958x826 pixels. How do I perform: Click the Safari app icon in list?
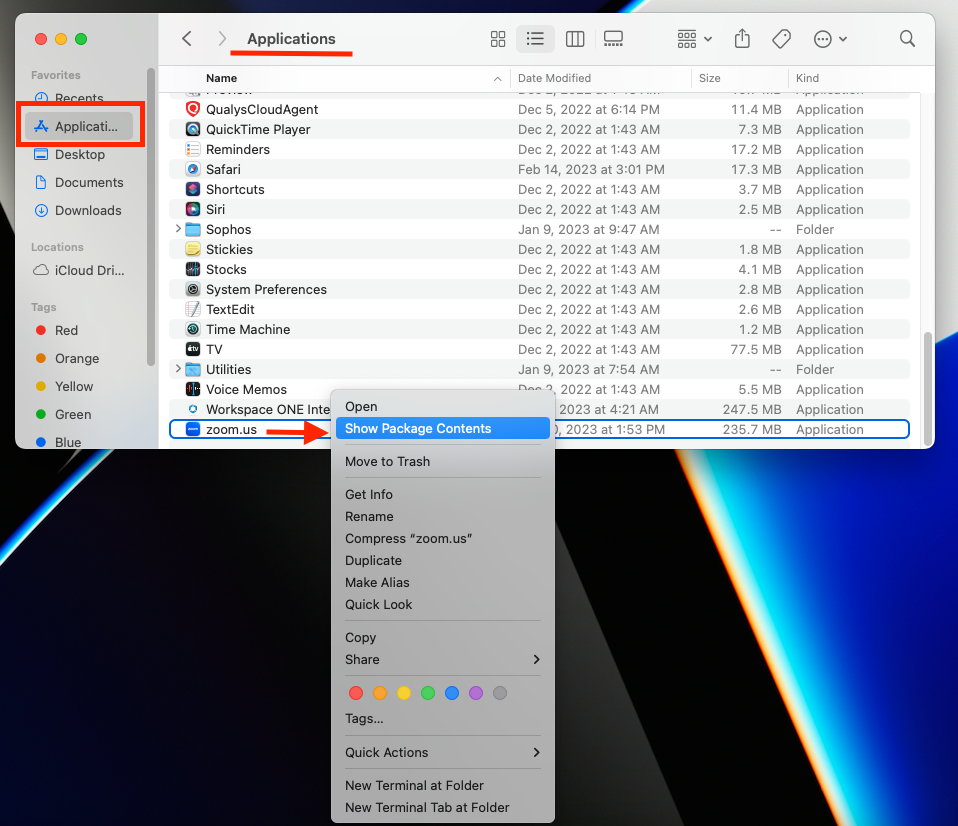pos(193,169)
